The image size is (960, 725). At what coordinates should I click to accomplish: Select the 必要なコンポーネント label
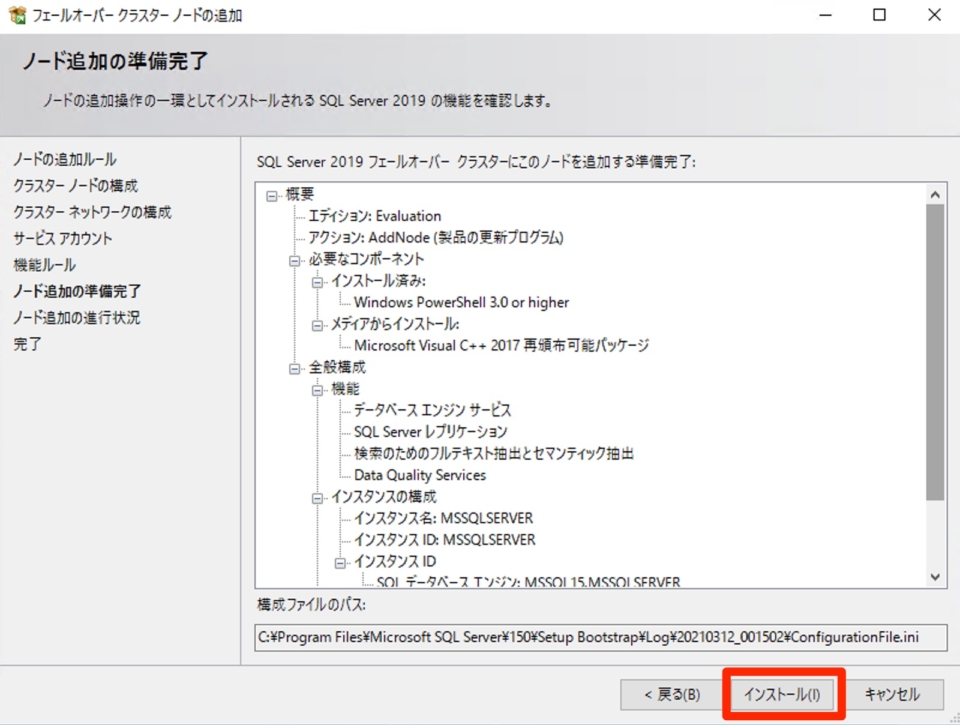366,259
